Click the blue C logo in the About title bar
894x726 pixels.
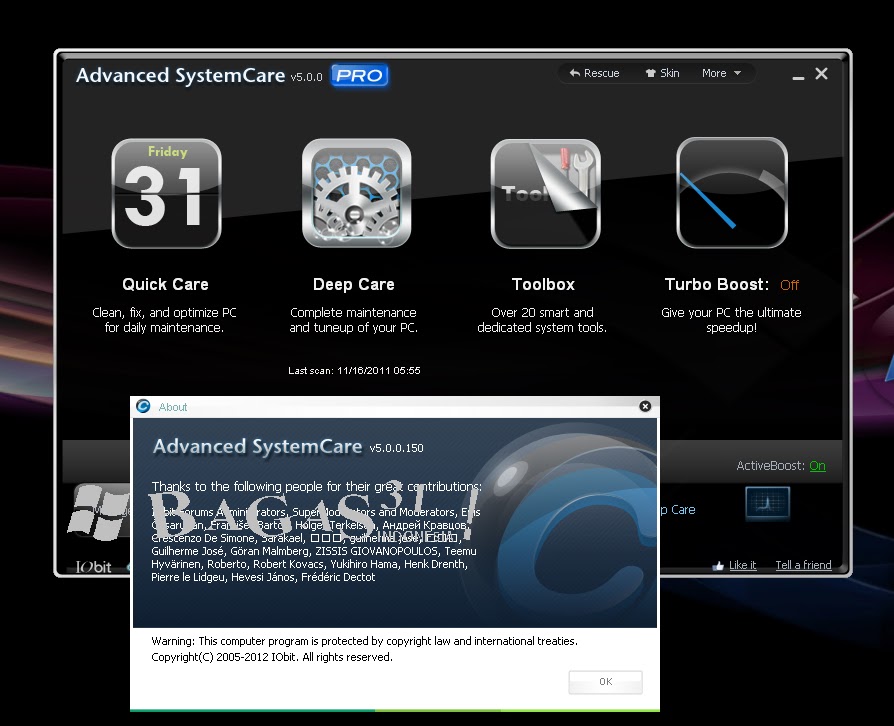pos(142,406)
